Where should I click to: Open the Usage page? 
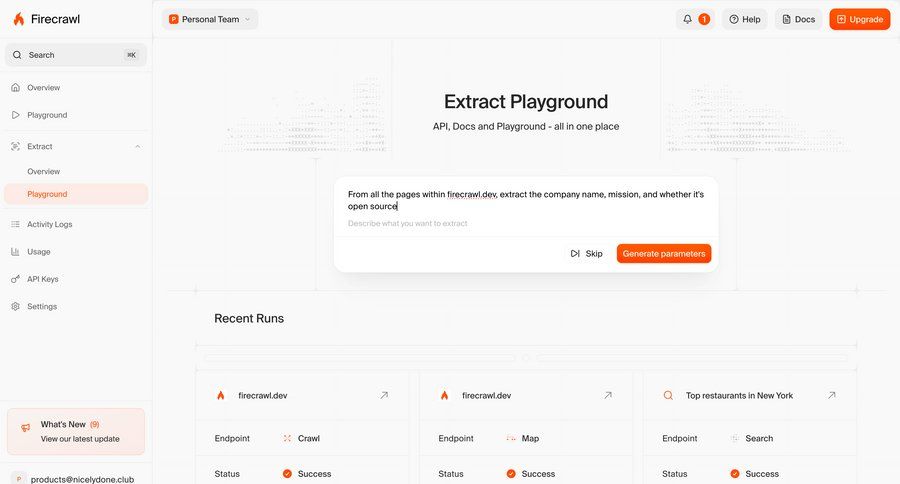(38, 252)
